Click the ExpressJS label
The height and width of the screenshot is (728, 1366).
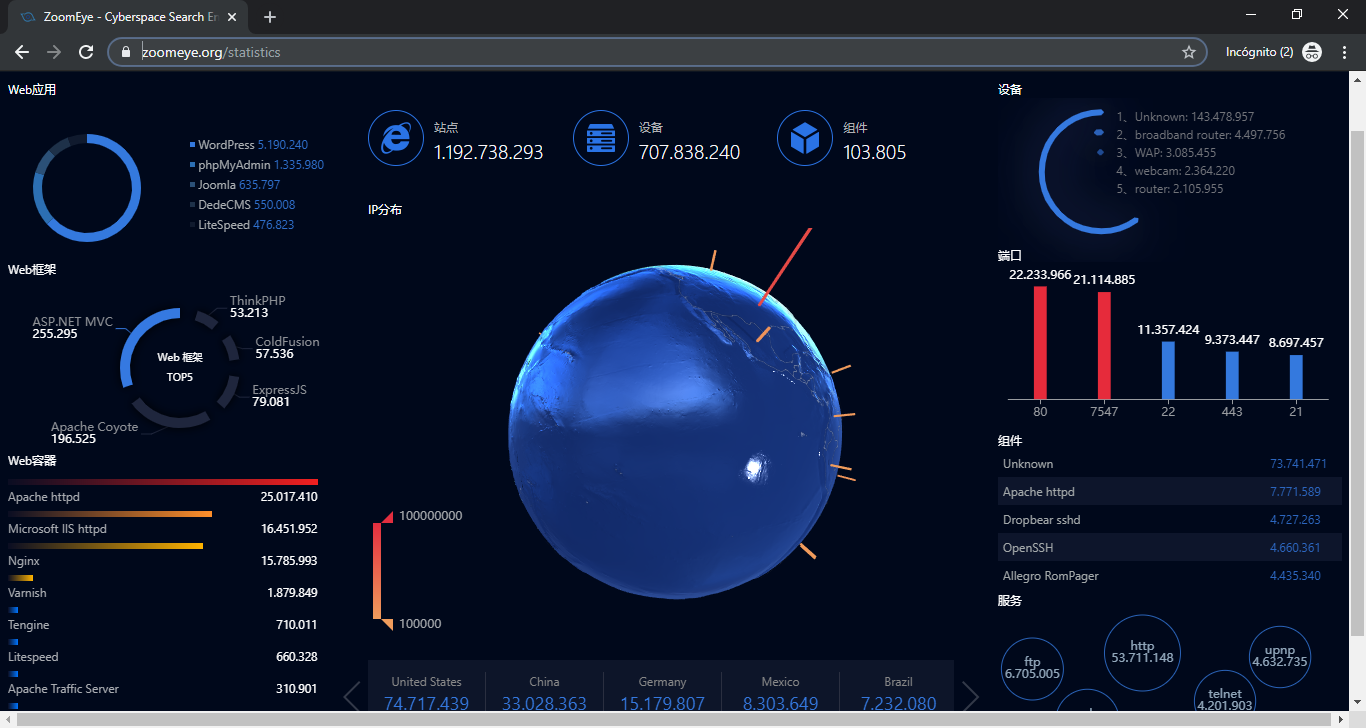point(279,390)
